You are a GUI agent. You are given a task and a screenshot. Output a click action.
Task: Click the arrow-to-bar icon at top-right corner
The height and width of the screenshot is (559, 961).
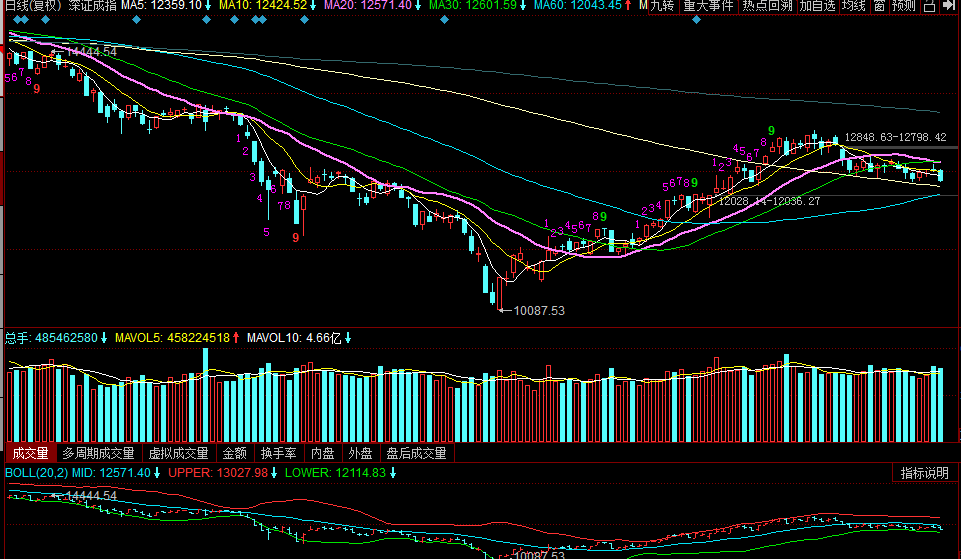pyautogui.click(x=950, y=6)
